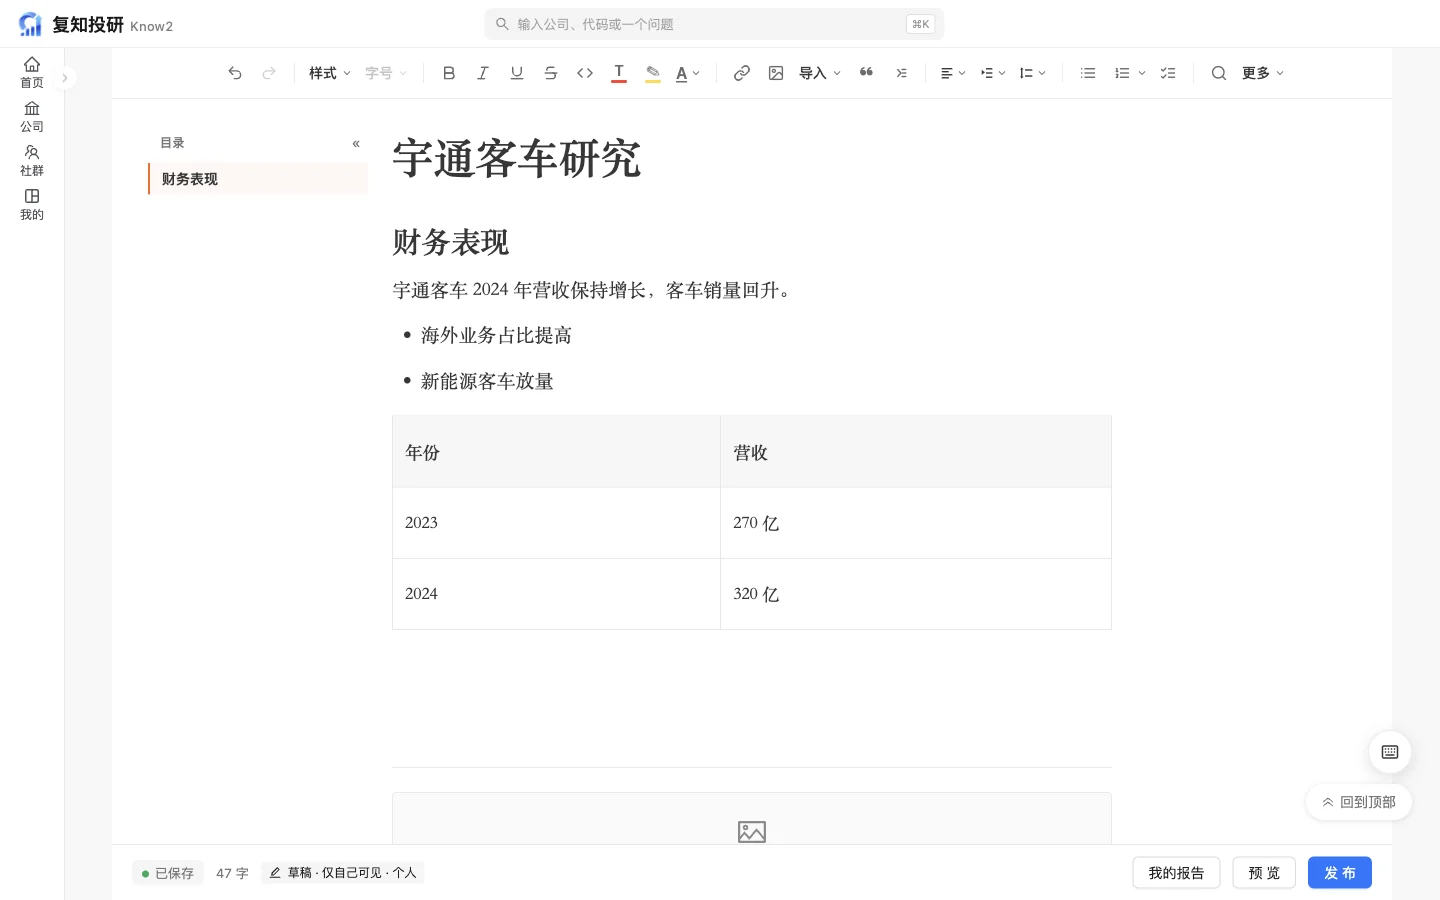This screenshot has height=900, width=1440.
Task: Collapse the 目录 outline panel
Action: 356,144
